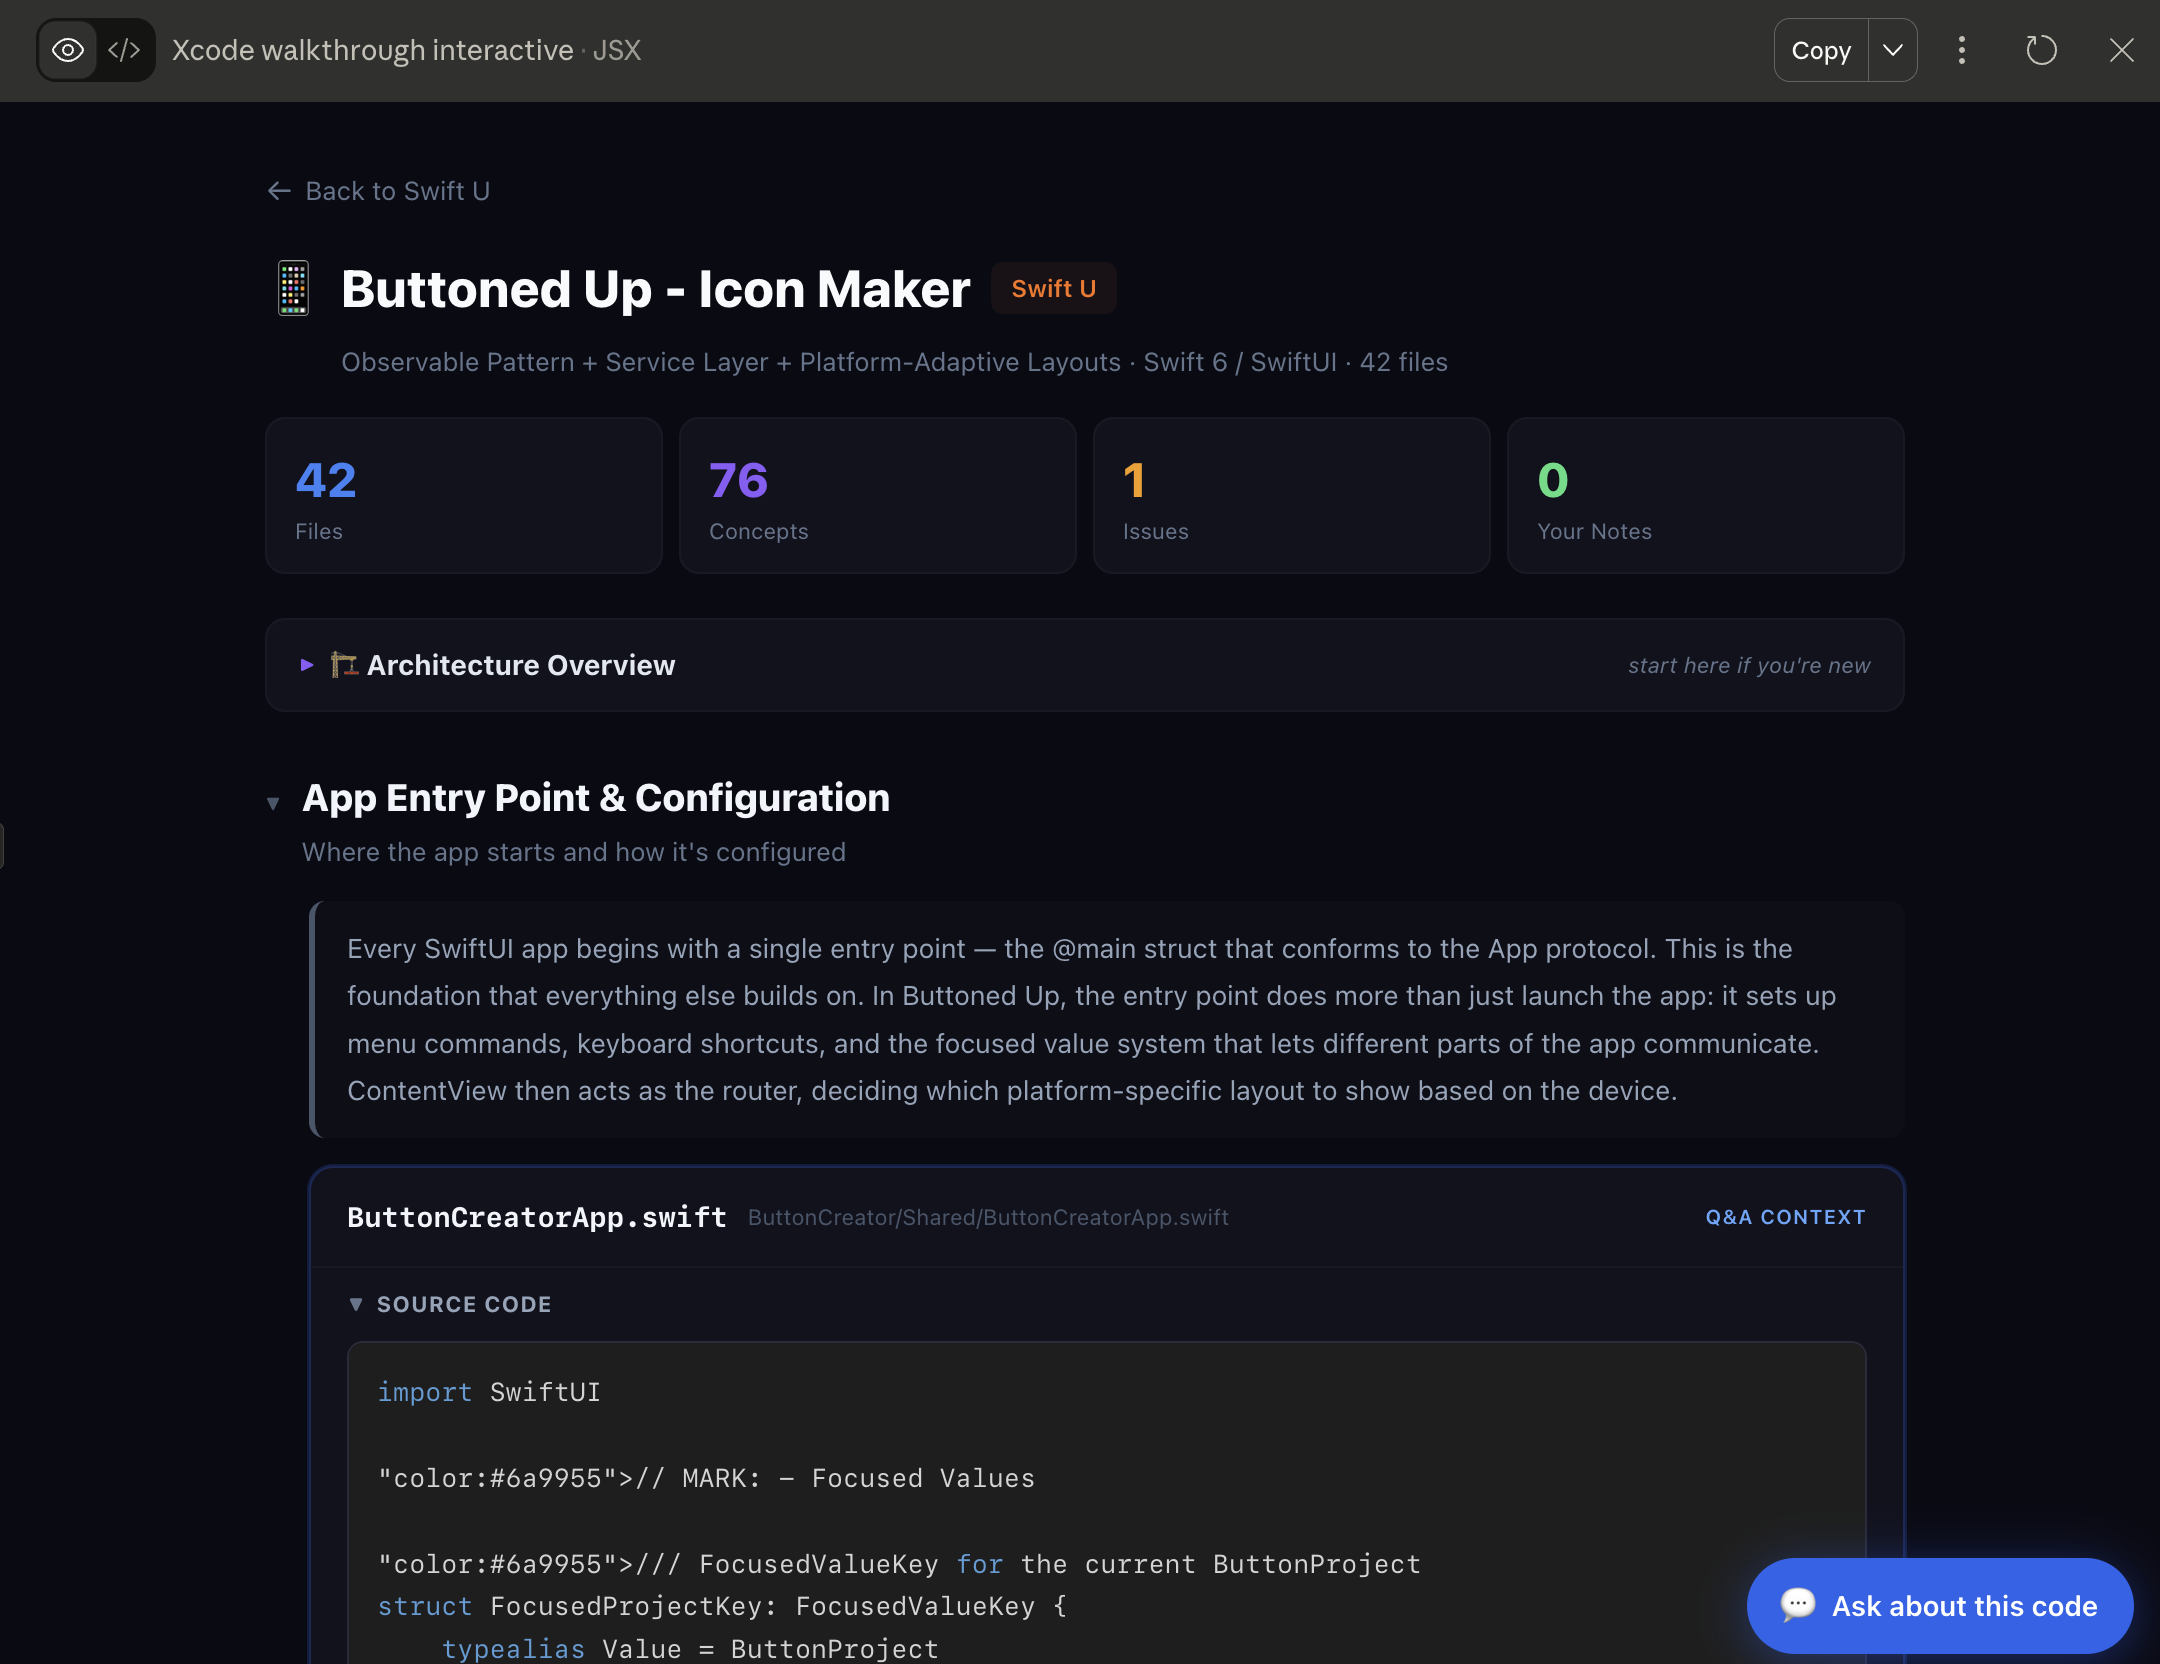The height and width of the screenshot is (1664, 2160).
Task: Open the 76 Concepts stat card
Action: (877, 496)
